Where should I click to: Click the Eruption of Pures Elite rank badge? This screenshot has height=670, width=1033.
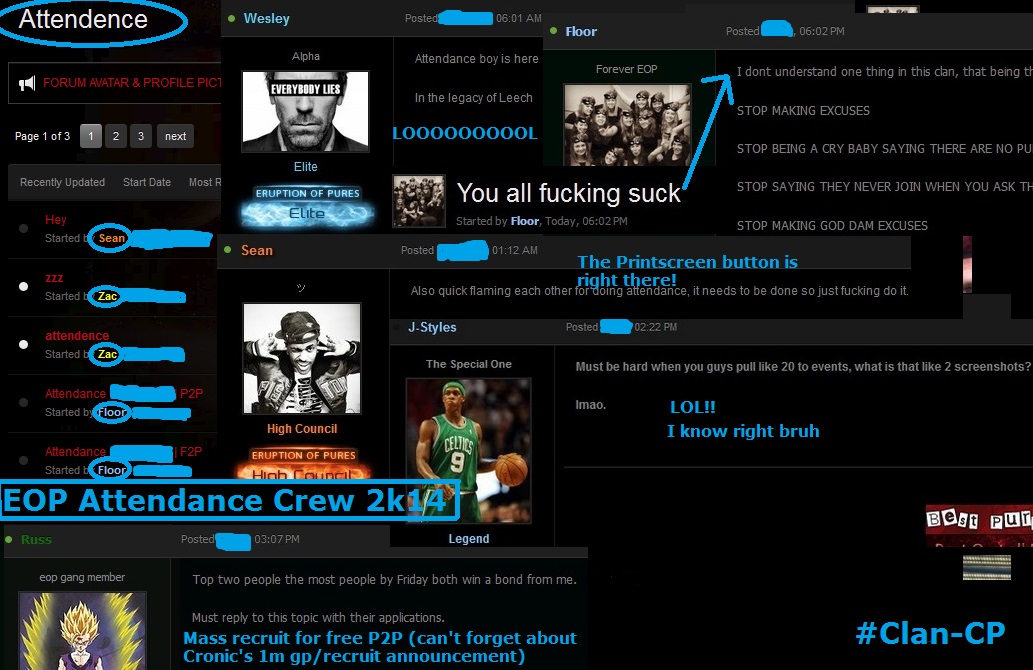307,206
